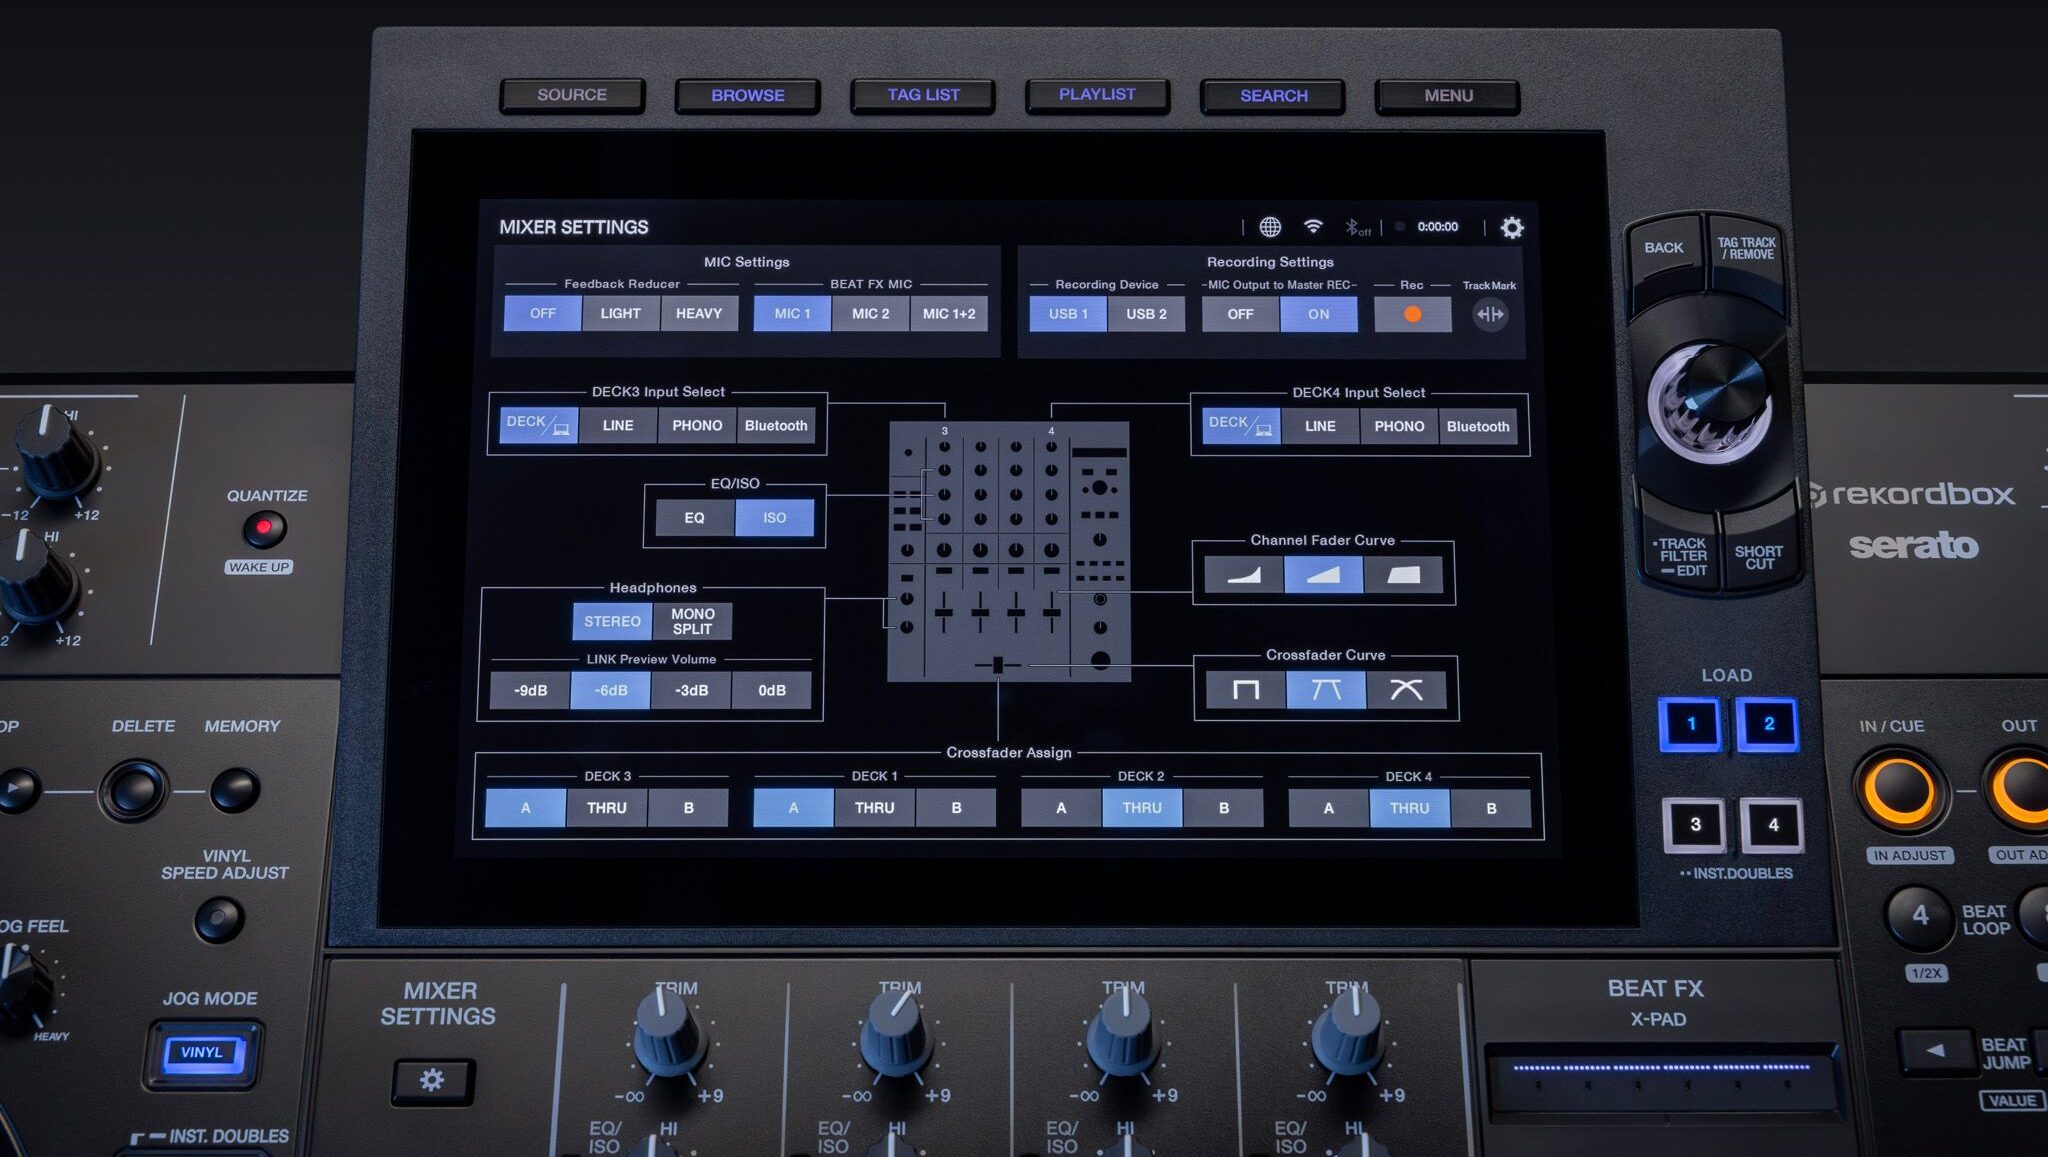Viewport: 2048px width, 1157px height.
Task: Choose the flat right channel fader curve
Action: (1403, 575)
